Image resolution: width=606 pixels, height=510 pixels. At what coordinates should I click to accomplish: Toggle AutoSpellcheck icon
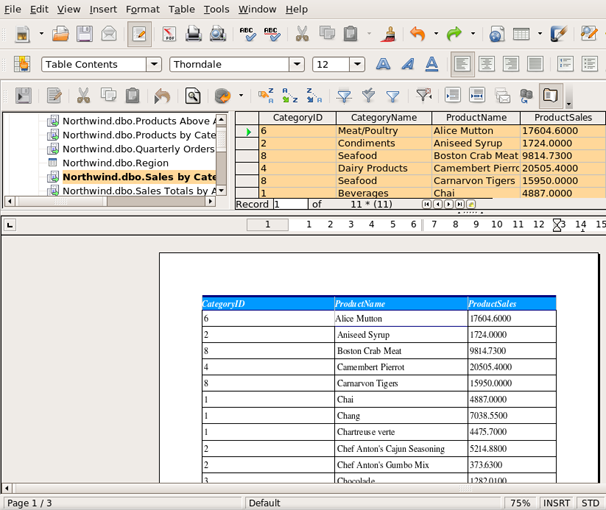pyautogui.click(x=272, y=34)
